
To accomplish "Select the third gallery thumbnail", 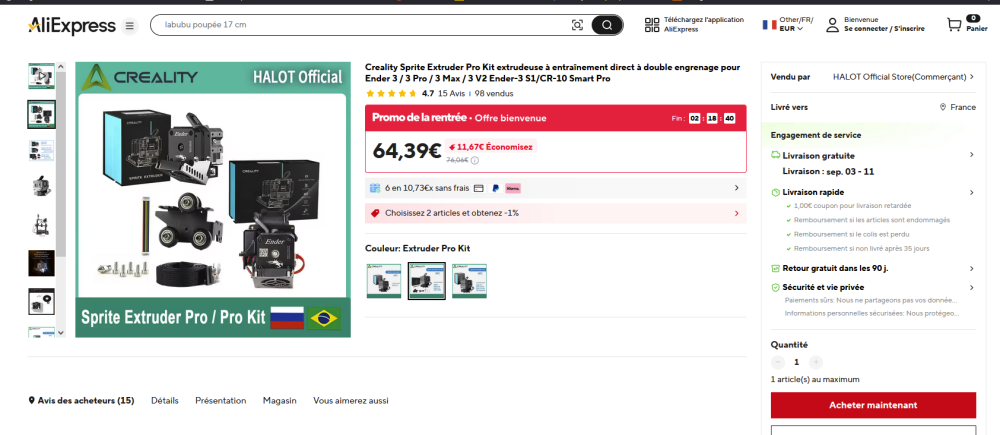I will 41,151.
